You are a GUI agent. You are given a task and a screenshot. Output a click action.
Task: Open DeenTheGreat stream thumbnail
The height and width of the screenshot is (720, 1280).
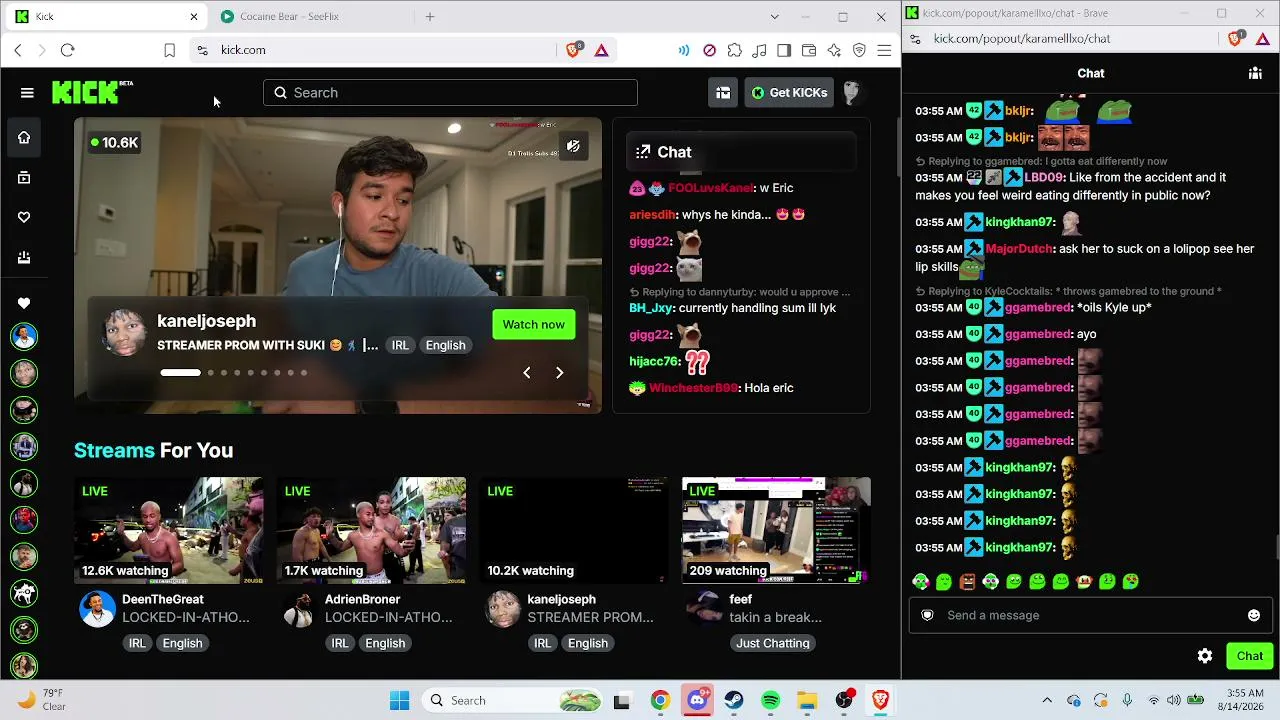coord(169,531)
